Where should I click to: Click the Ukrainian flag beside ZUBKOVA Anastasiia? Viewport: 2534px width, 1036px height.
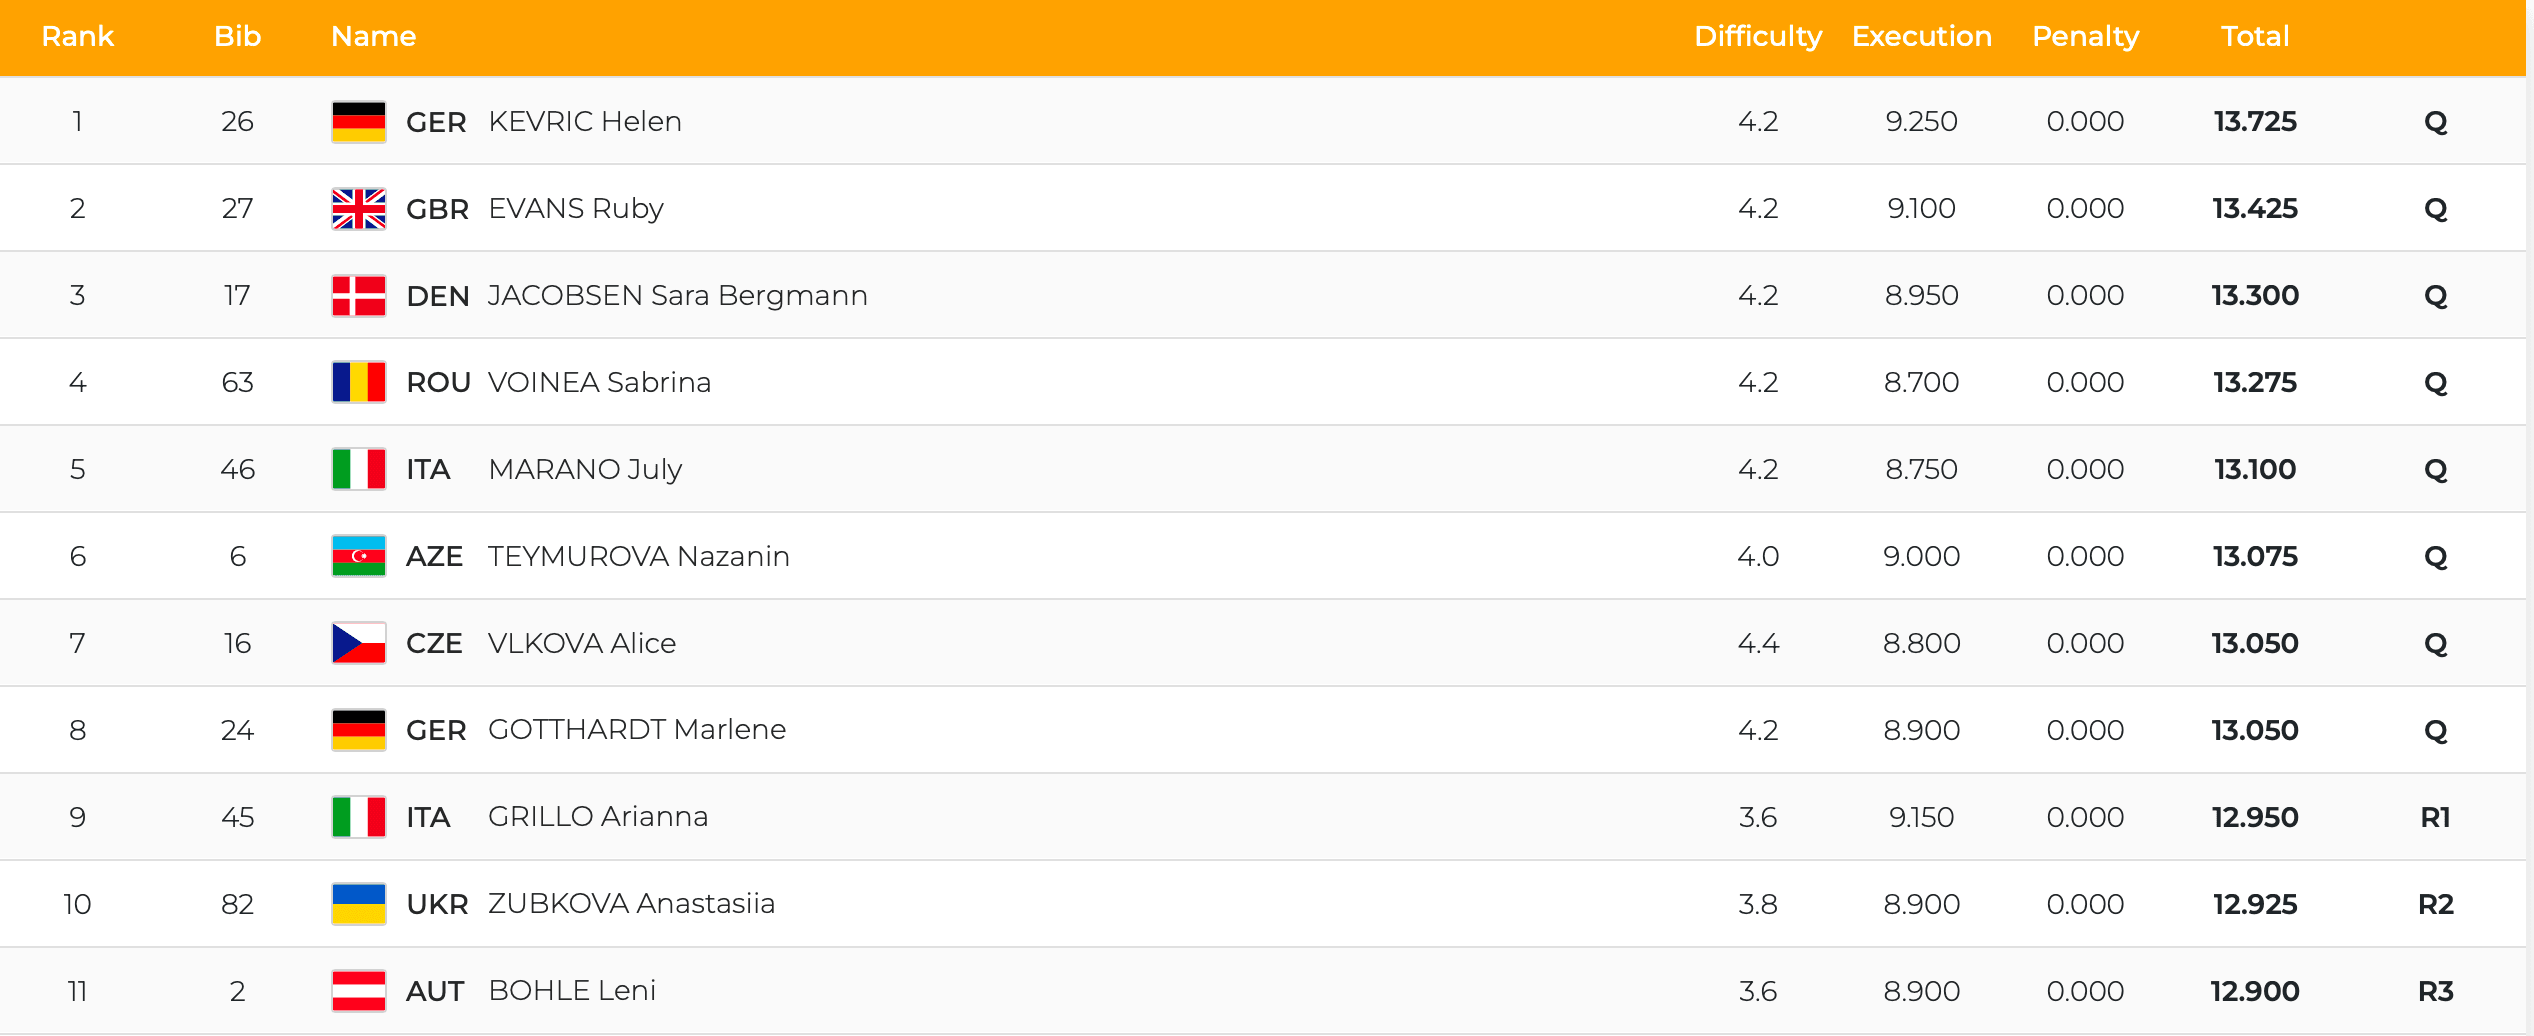point(359,904)
